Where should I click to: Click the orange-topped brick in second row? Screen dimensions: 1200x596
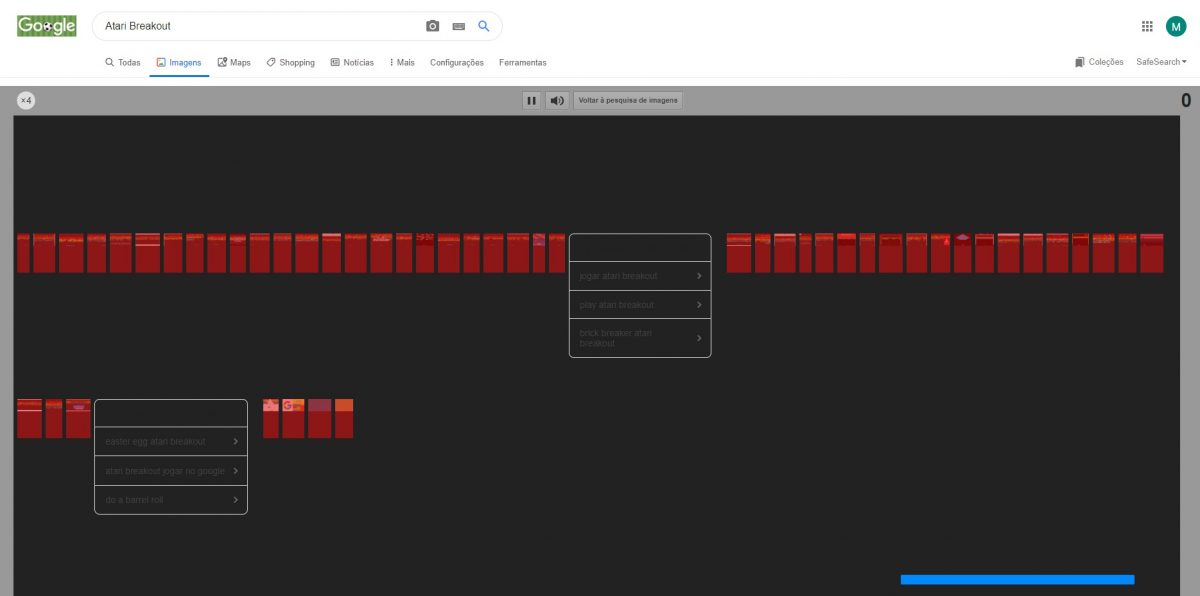[x=344, y=418]
